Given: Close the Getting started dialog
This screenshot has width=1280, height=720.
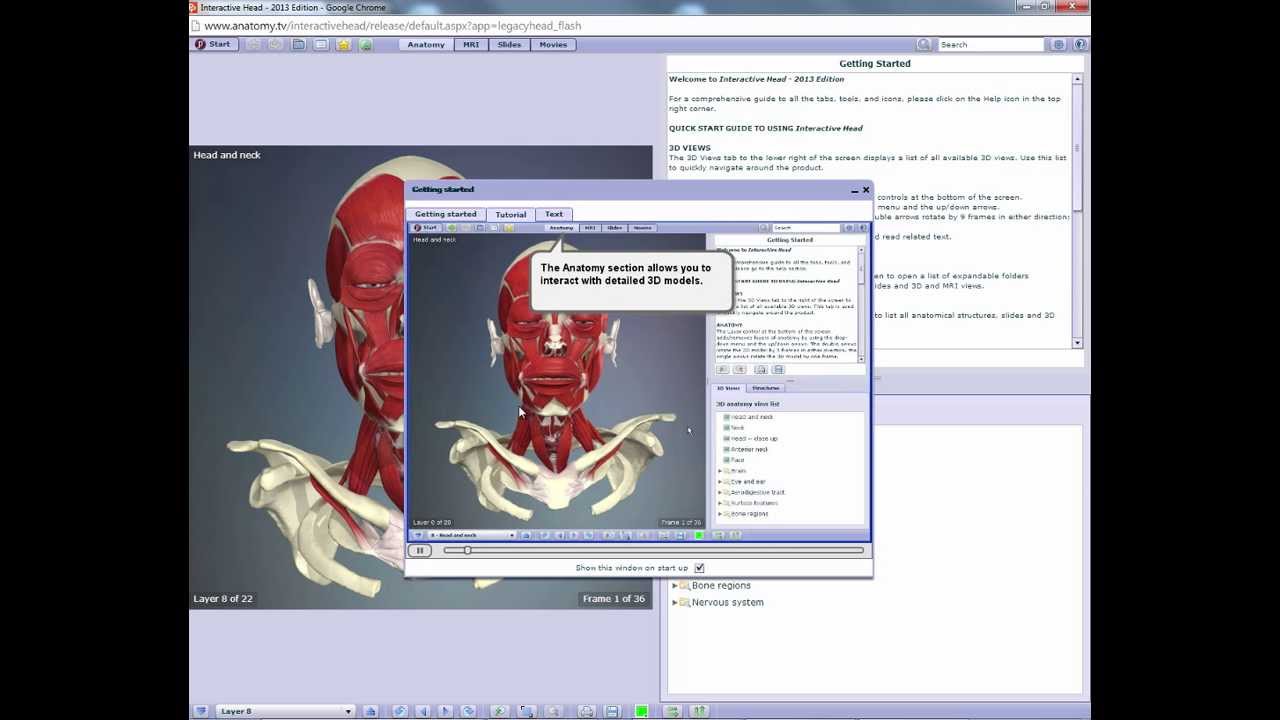Looking at the screenshot, I should [866, 190].
